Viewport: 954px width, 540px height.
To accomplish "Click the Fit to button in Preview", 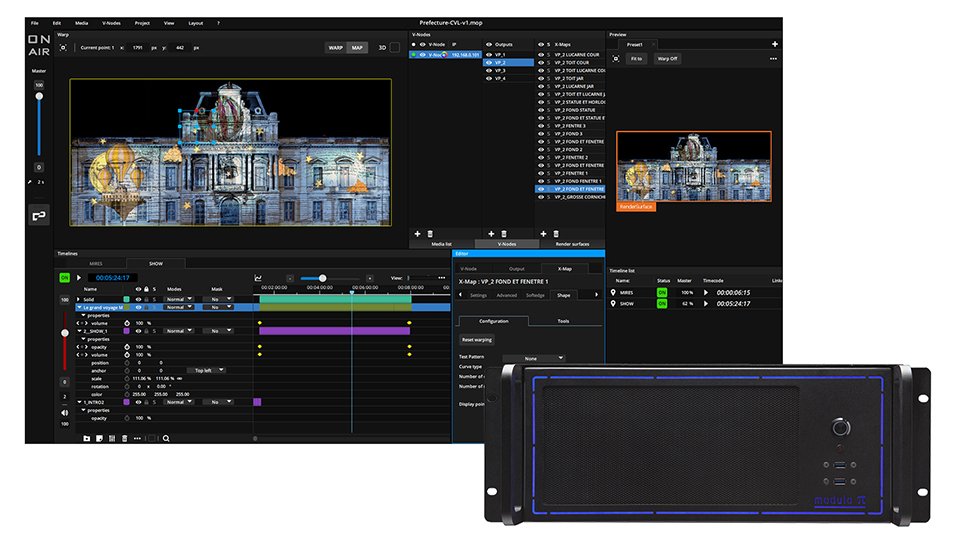I will coord(636,59).
